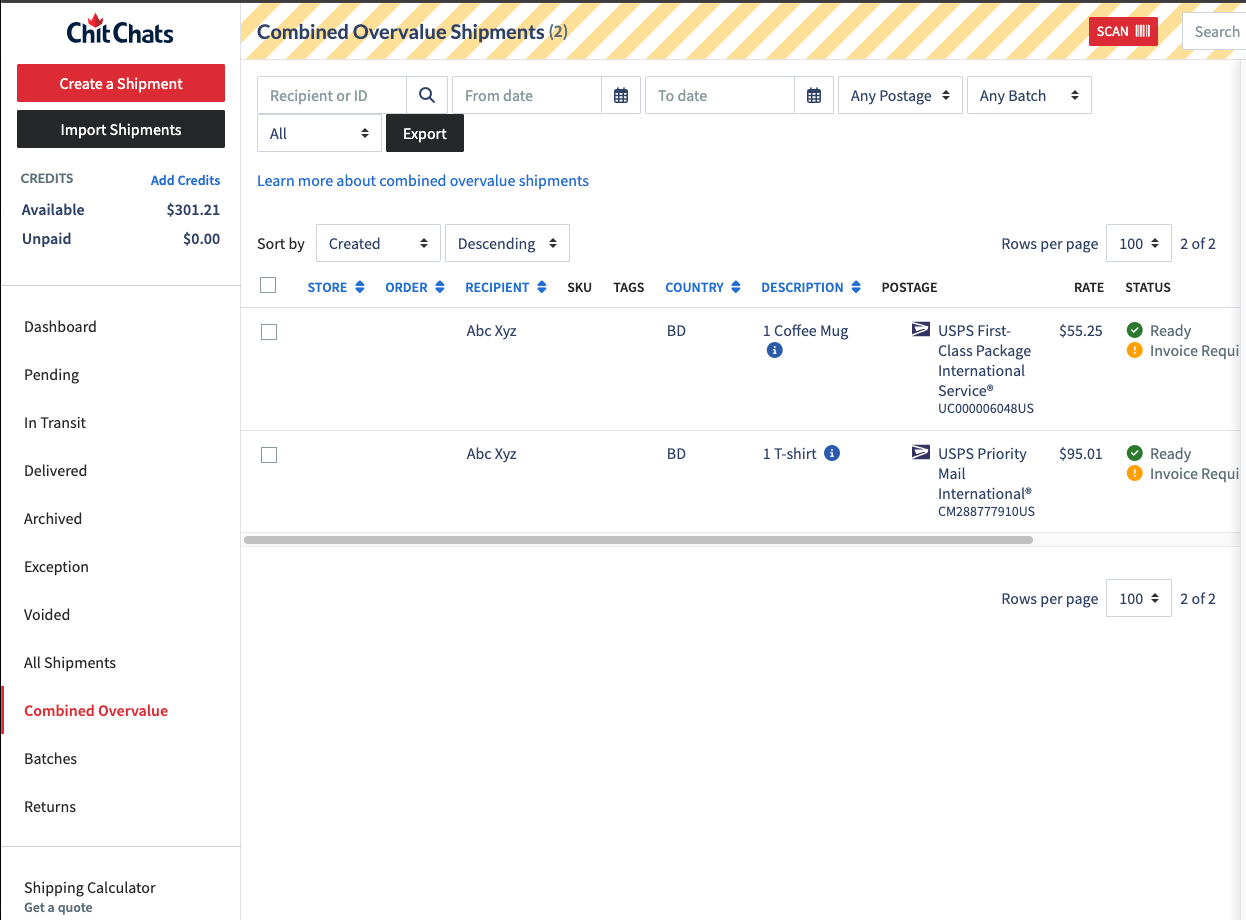Focus the Search field at top right
1246x920 pixels.
[1214, 31]
